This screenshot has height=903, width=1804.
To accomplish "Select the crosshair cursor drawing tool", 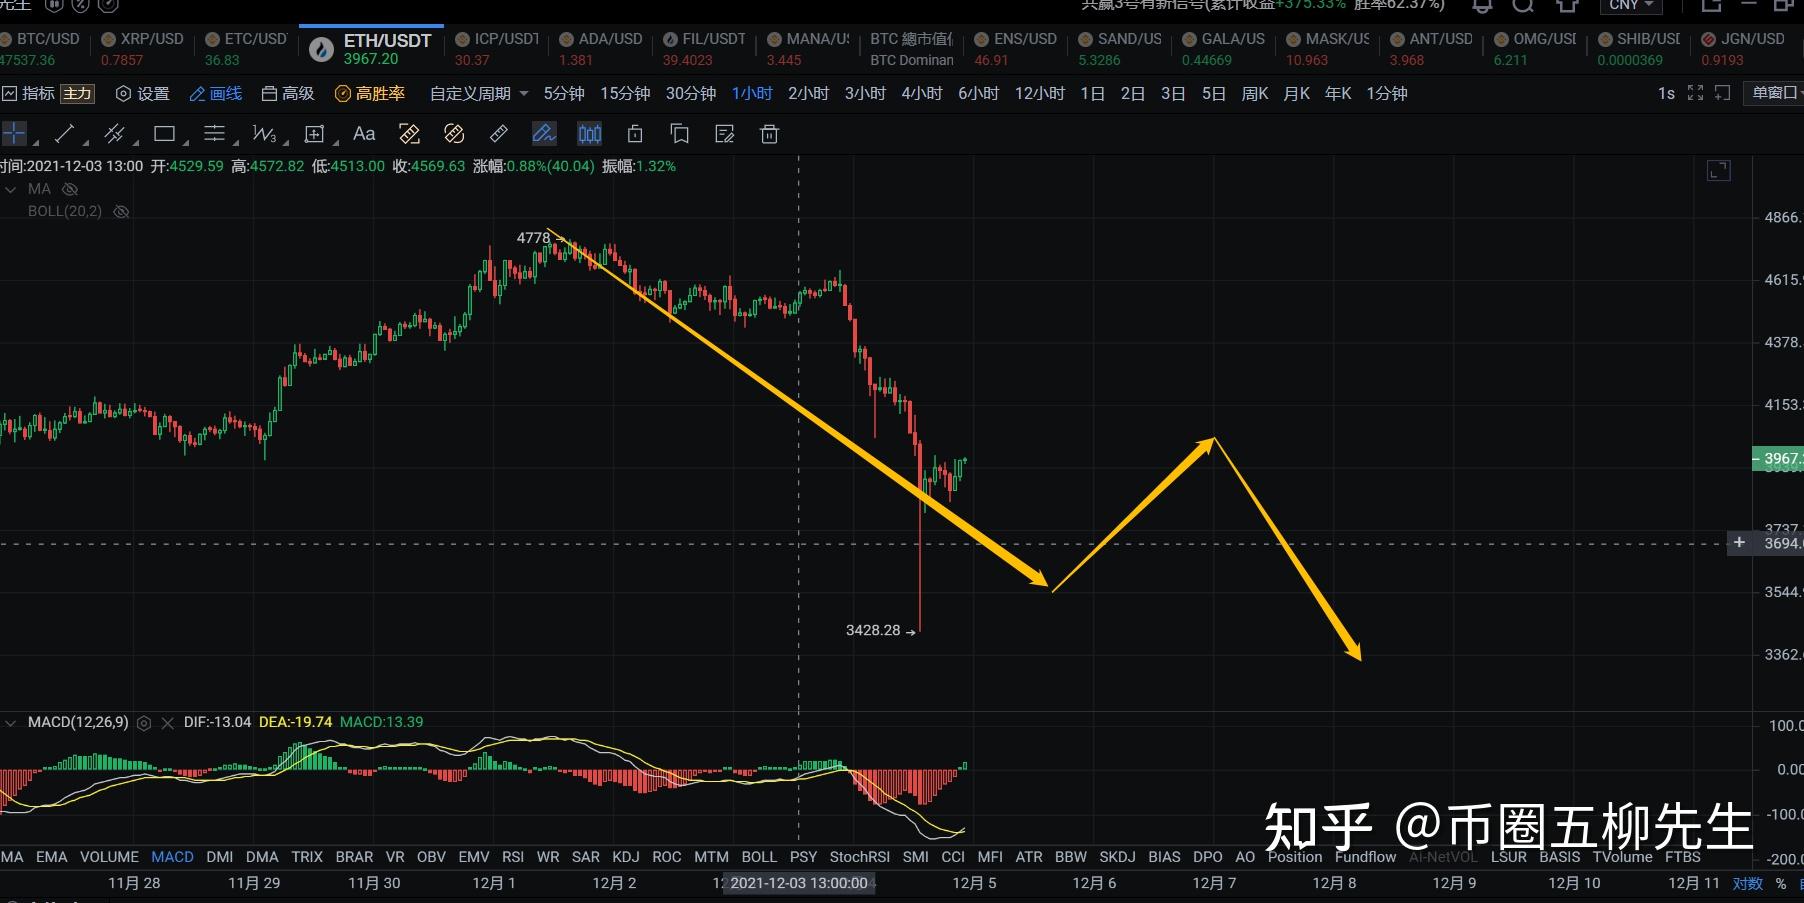I will (14, 133).
